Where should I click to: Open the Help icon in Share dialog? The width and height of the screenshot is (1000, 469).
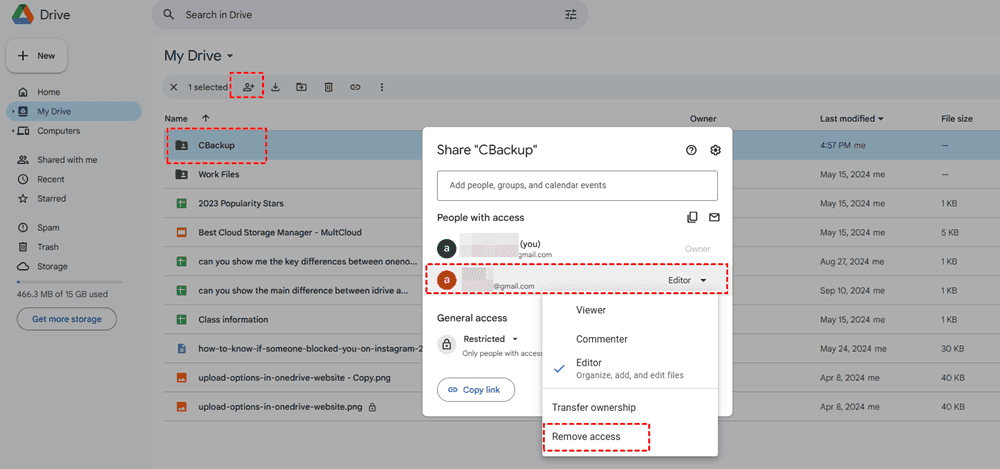point(691,150)
